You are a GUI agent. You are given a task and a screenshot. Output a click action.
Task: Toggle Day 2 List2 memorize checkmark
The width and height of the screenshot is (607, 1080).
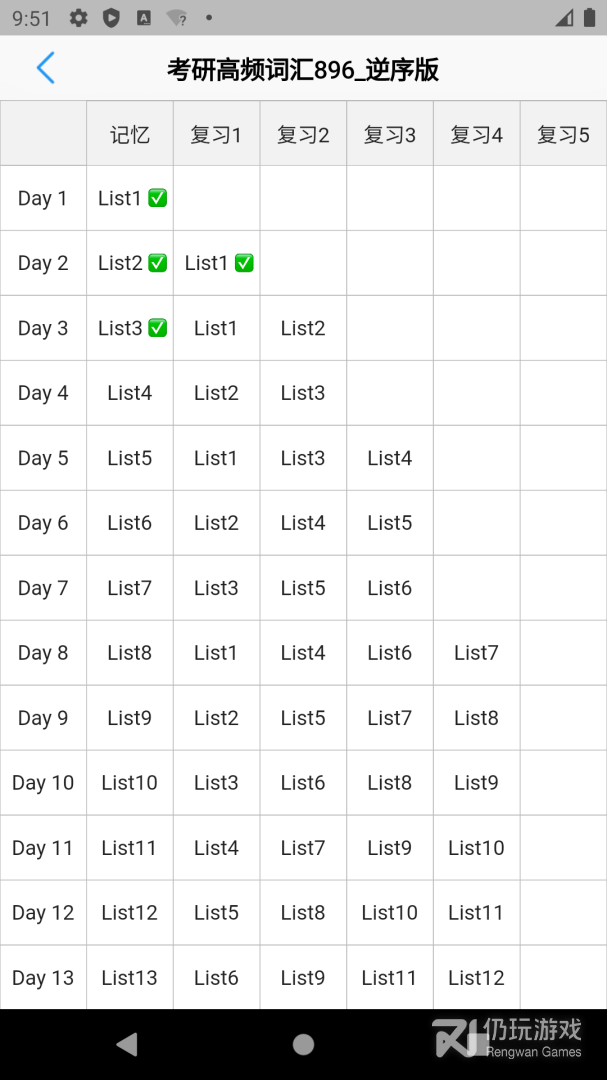(x=157, y=263)
